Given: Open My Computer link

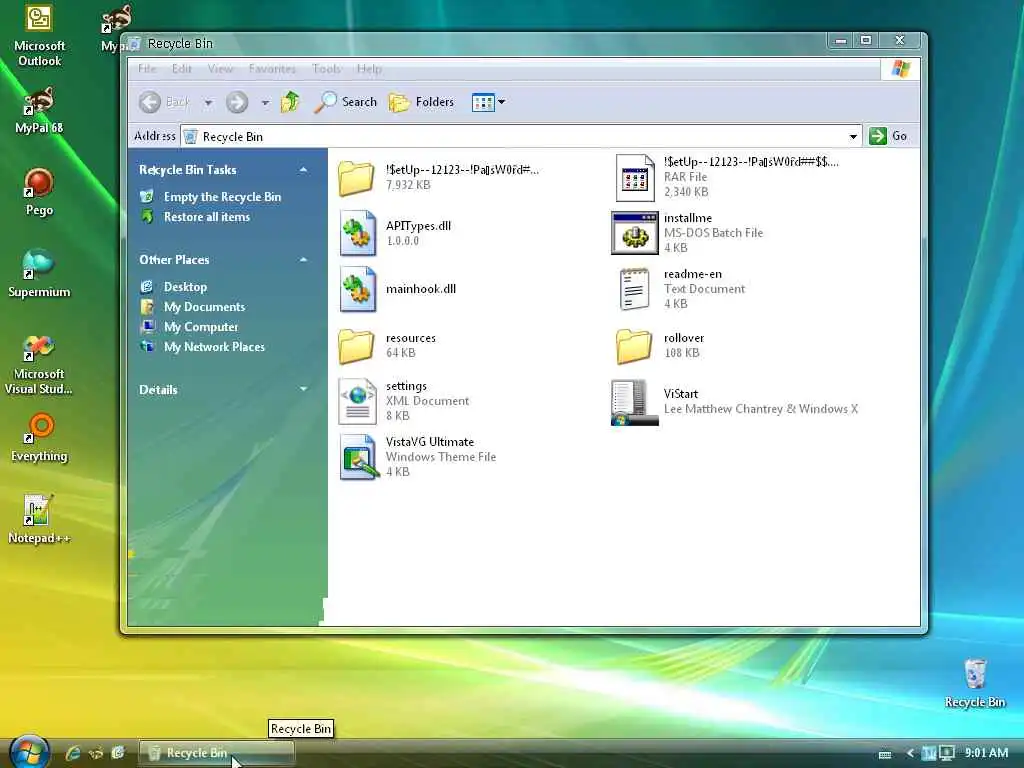Looking at the screenshot, I should (x=200, y=327).
